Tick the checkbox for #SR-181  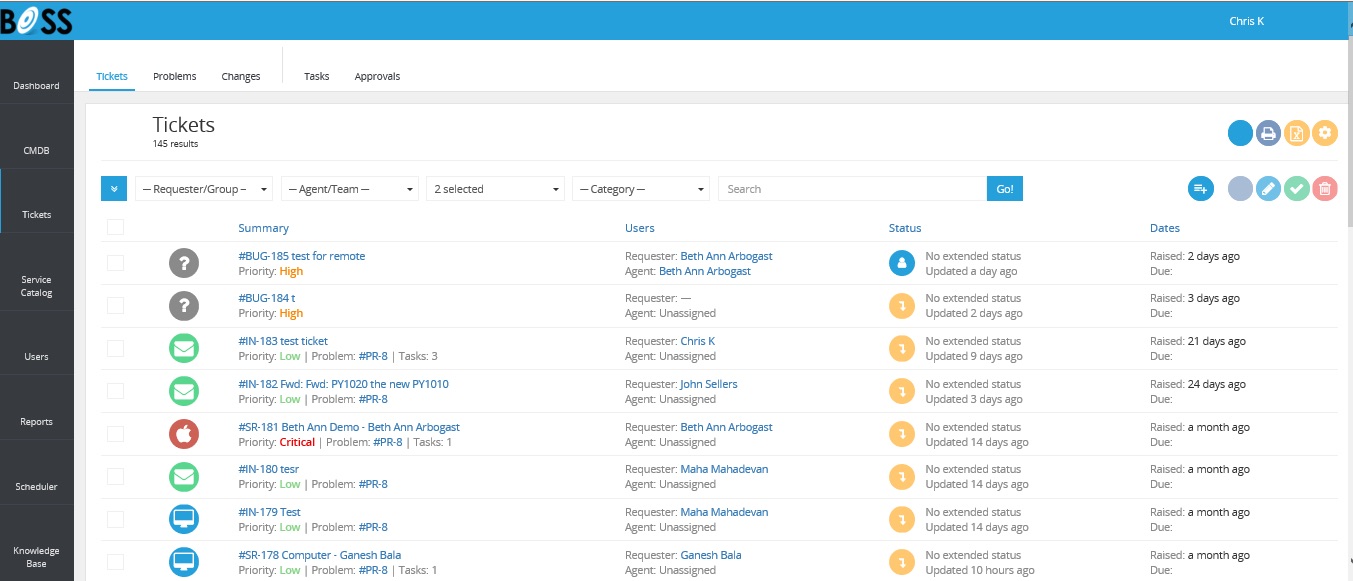click(x=115, y=434)
